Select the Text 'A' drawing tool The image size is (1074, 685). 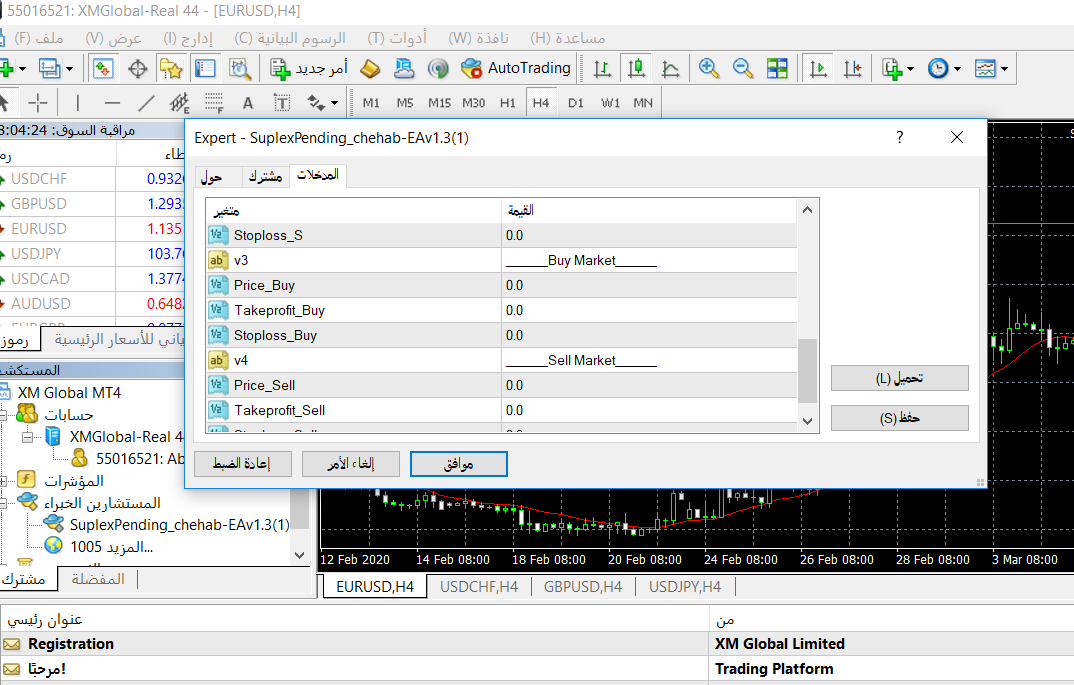[x=248, y=103]
